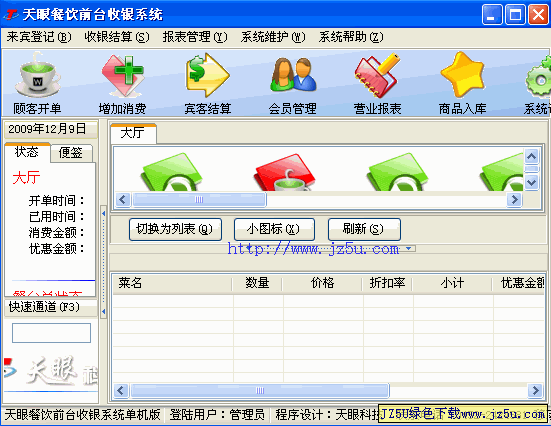The height and width of the screenshot is (426, 551).
Task: Click the 折扣率 column header
Action: [388, 283]
